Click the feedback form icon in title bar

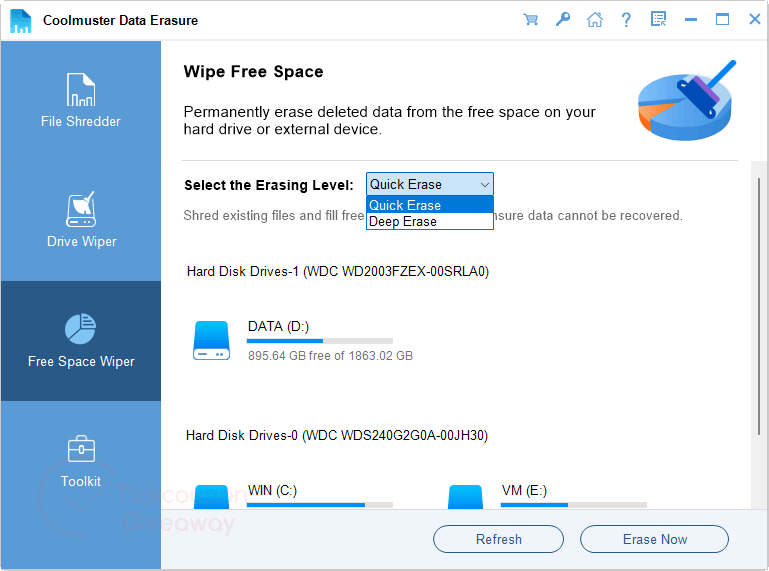tap(658, 19)
